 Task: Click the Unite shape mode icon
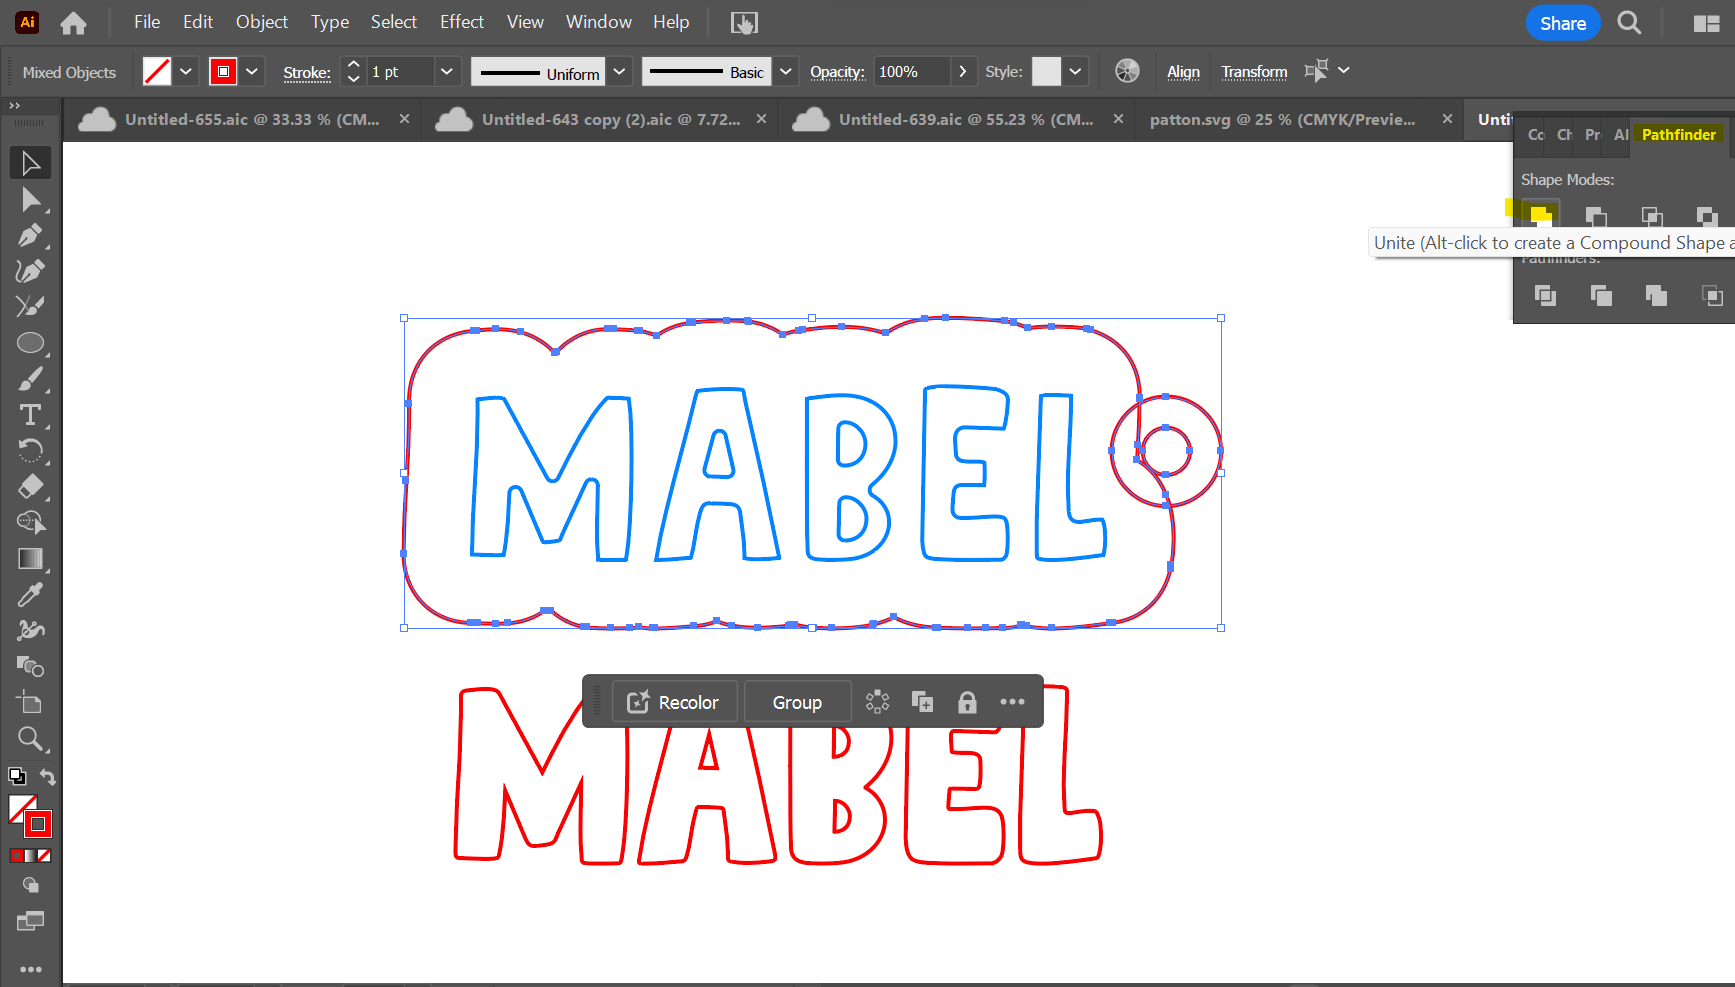1540,214
